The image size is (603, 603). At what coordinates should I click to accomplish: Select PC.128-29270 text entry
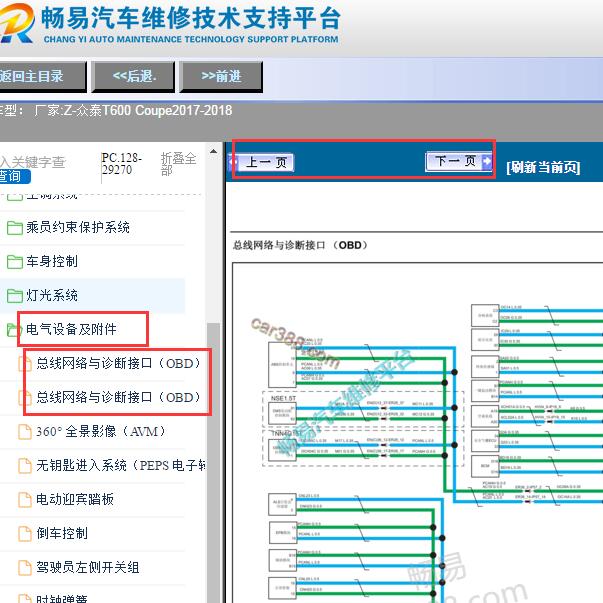[x=122, y=163]
